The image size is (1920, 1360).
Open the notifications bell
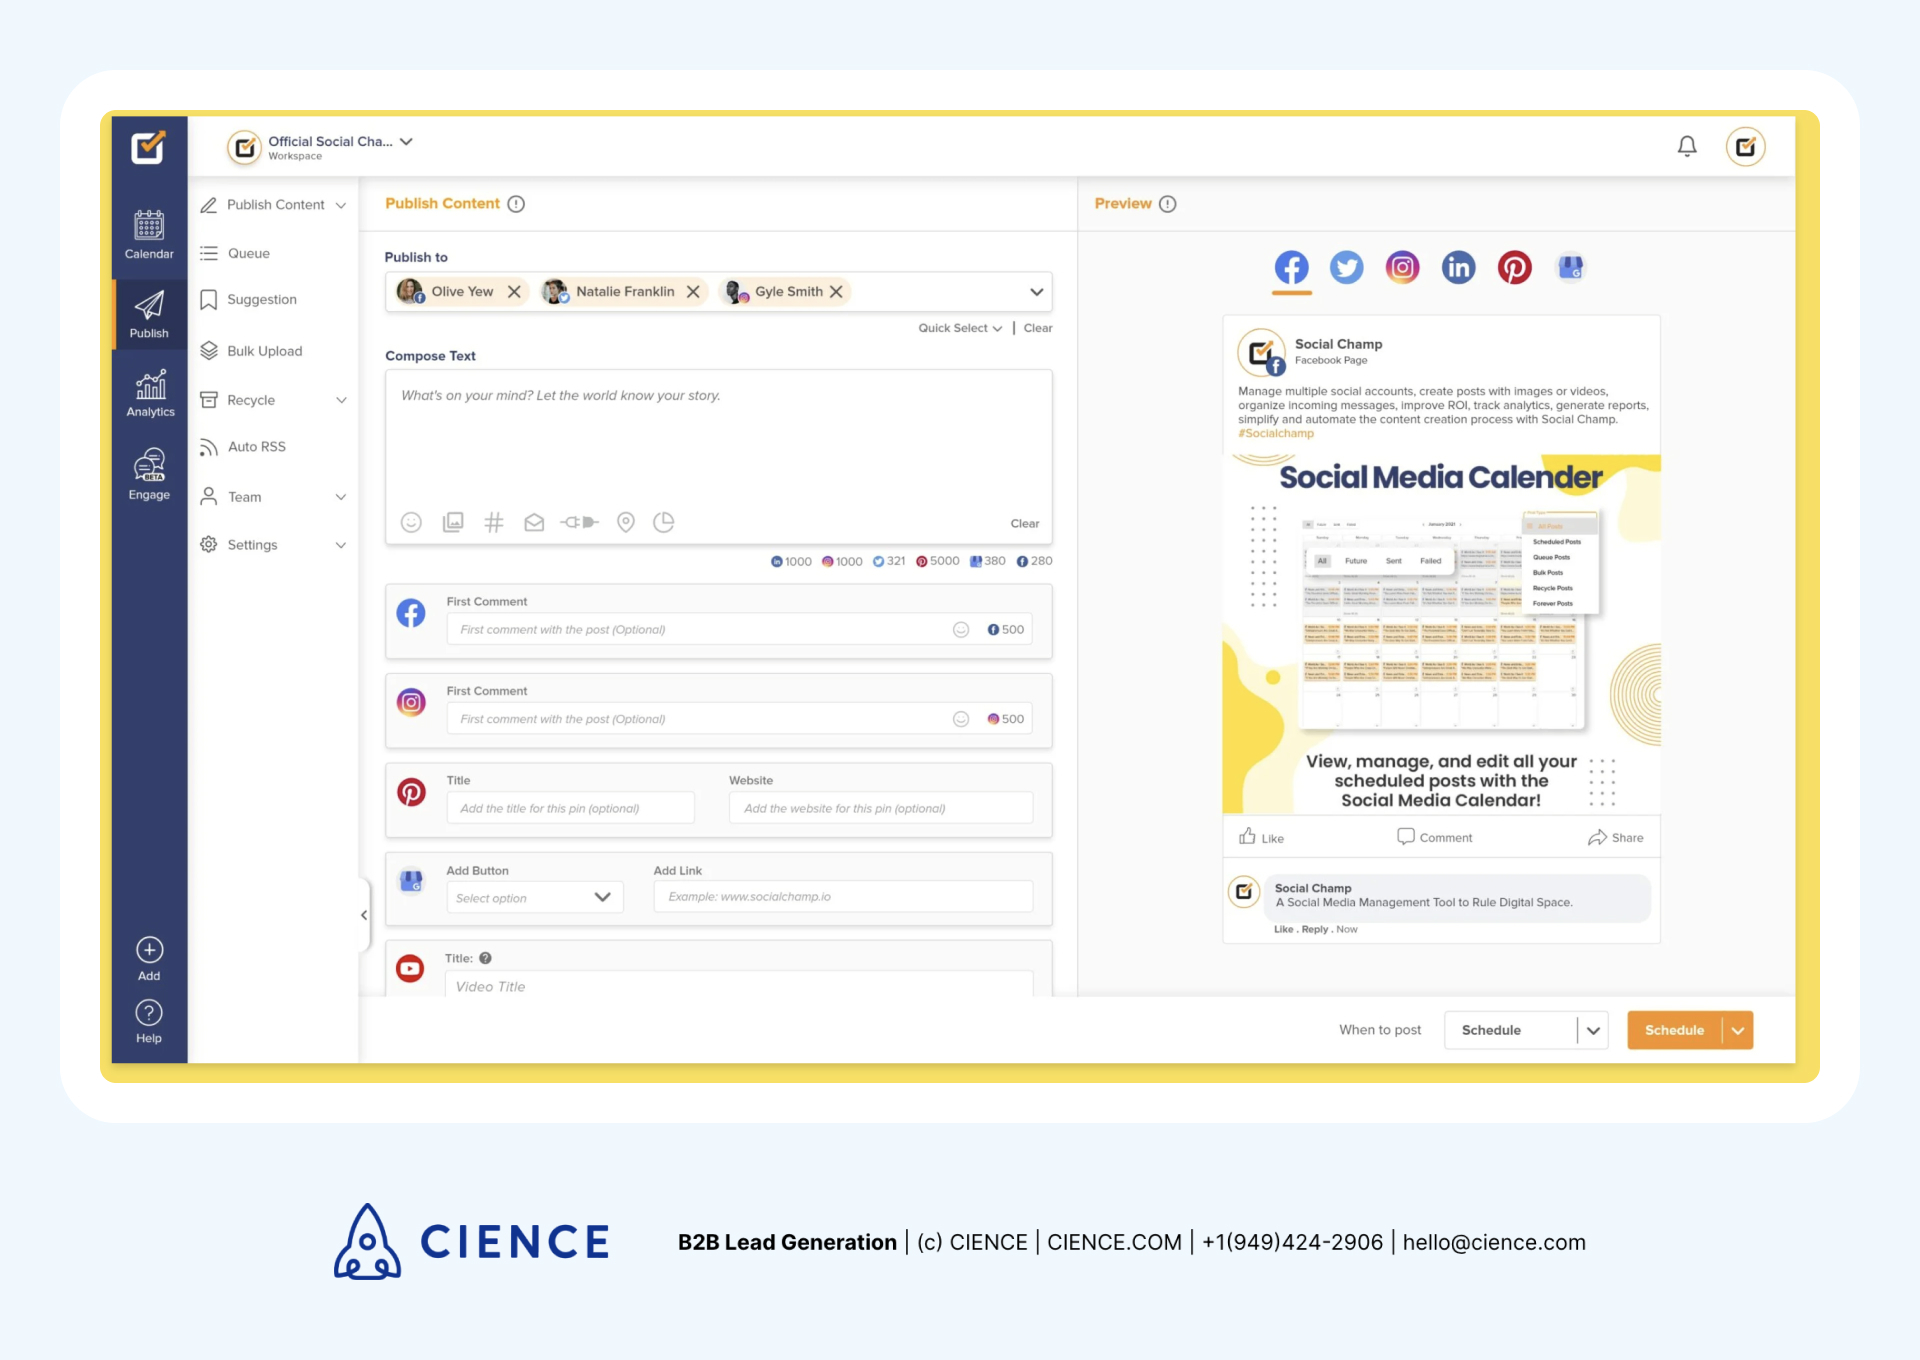pyautogui.click(x=1687, y=147)
